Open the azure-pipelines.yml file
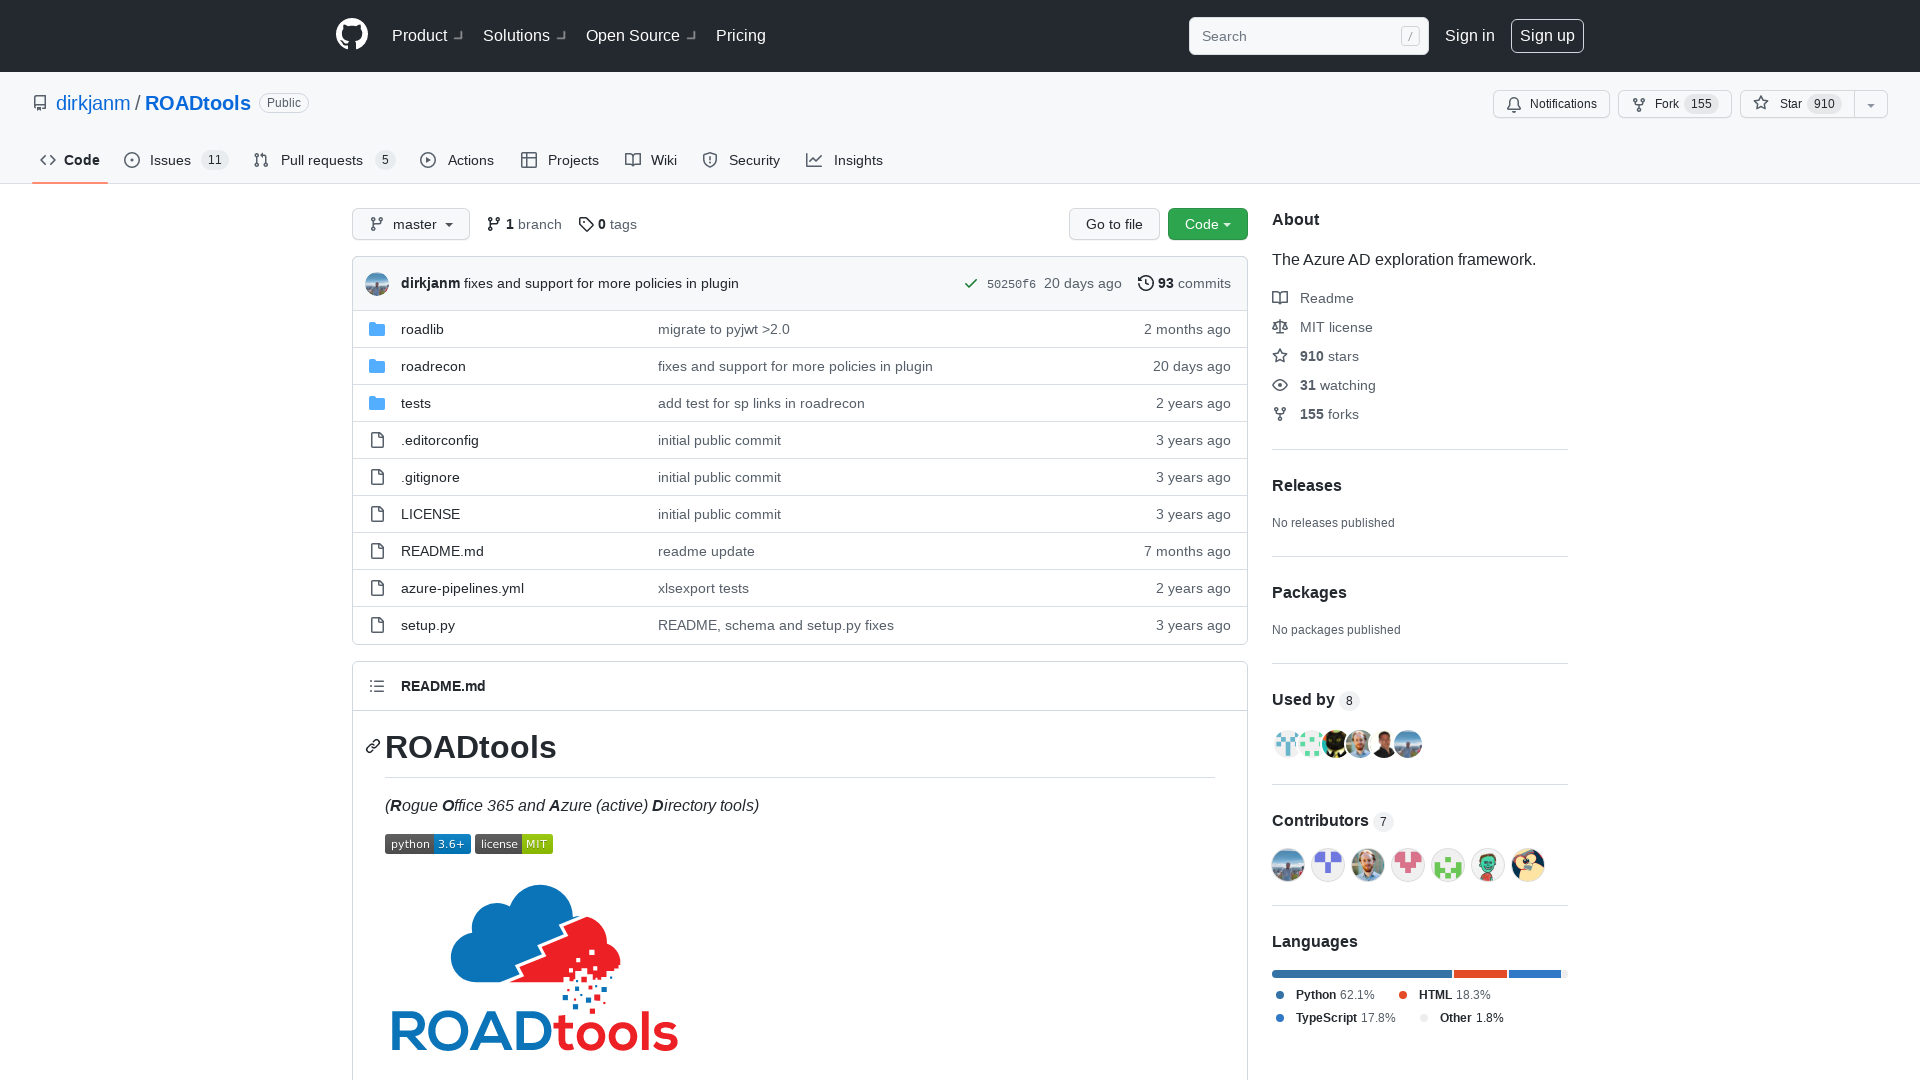This screenshot has width=1920, height=1080. pos(462,588)
